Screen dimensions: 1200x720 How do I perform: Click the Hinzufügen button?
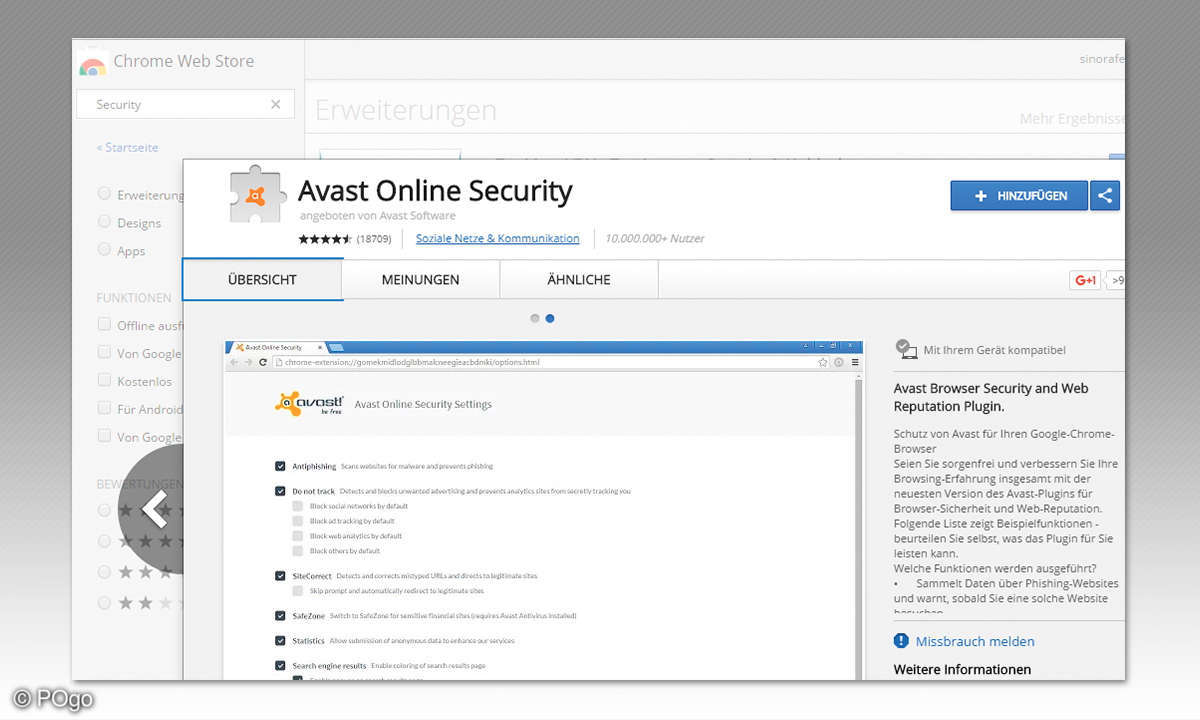(1019, 196)
